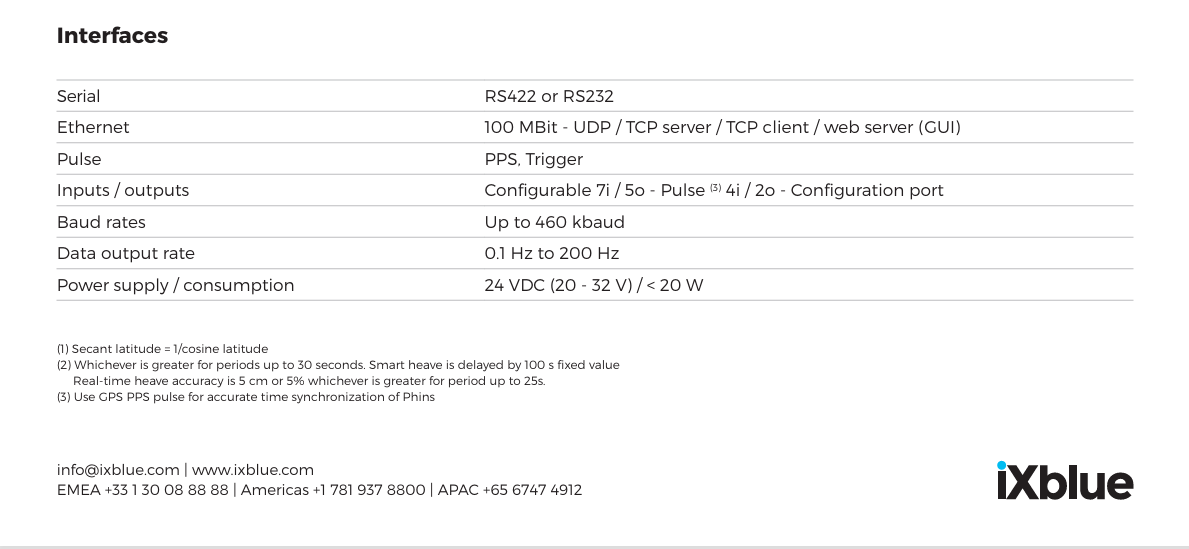Click the 100 MBit Ethernet description
Screen dimensions: 1189x549
[x=723, y=127]
